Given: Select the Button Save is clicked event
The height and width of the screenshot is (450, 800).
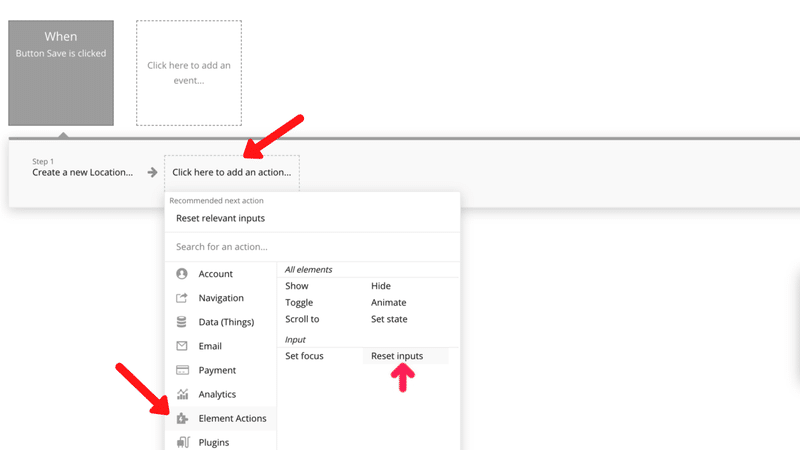Looking at the screenshot, I should [61, 73].
